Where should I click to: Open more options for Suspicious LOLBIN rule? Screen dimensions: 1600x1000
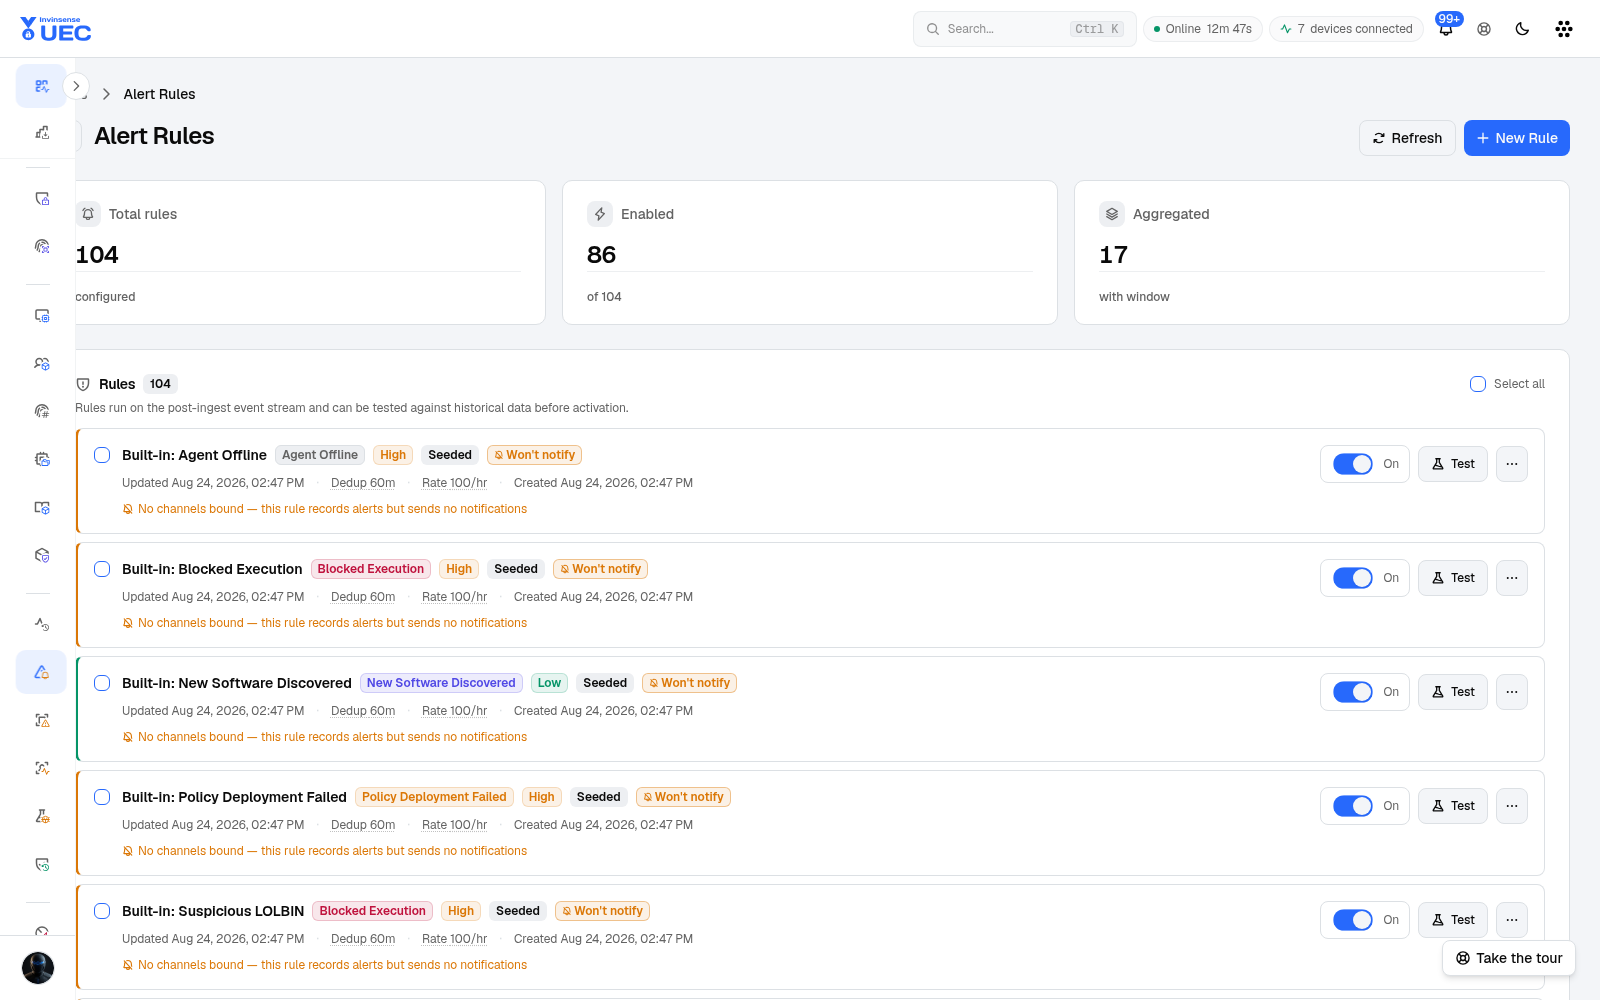pyautogui.click(x=1512, y=920)
